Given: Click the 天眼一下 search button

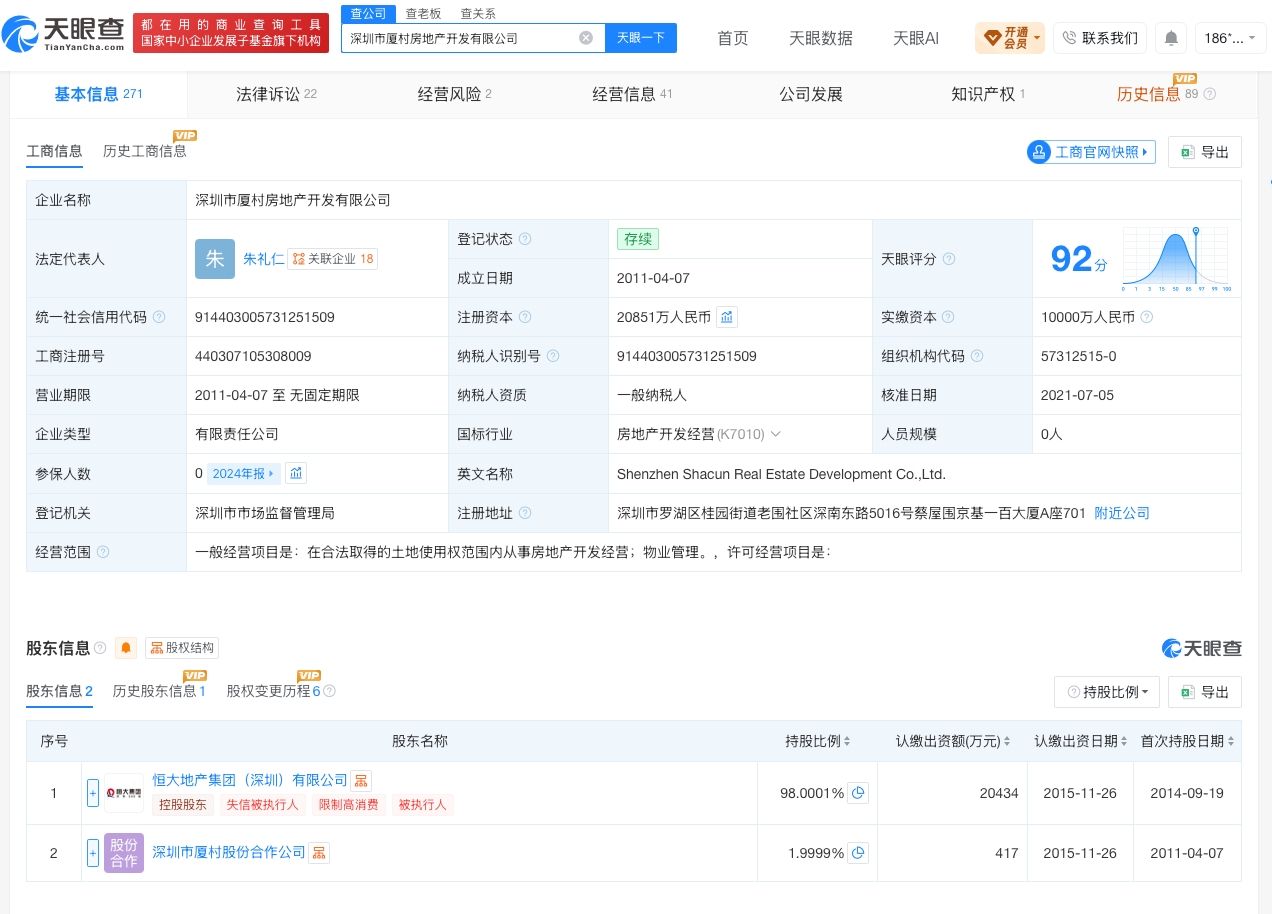Looking at the screenshot, I should (x=641, y=38).
